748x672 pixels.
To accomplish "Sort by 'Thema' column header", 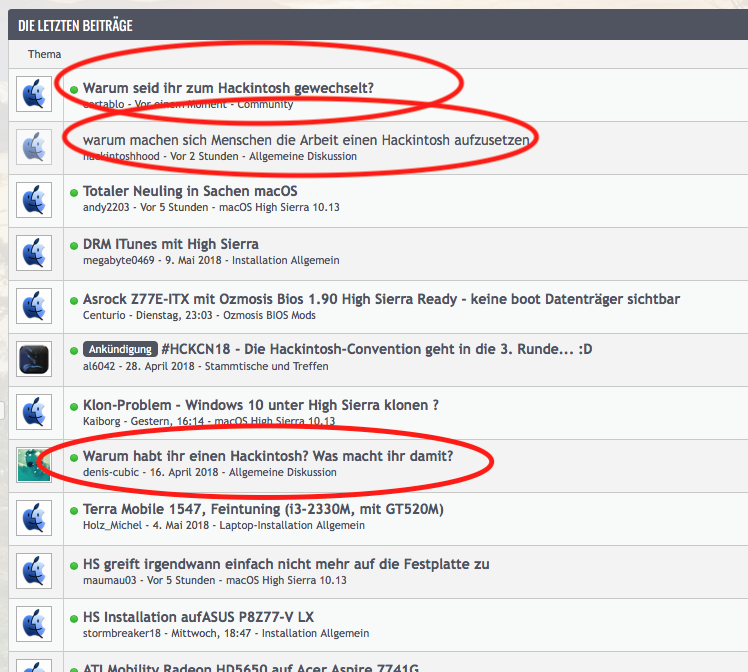I will click(x=44, y=54).
